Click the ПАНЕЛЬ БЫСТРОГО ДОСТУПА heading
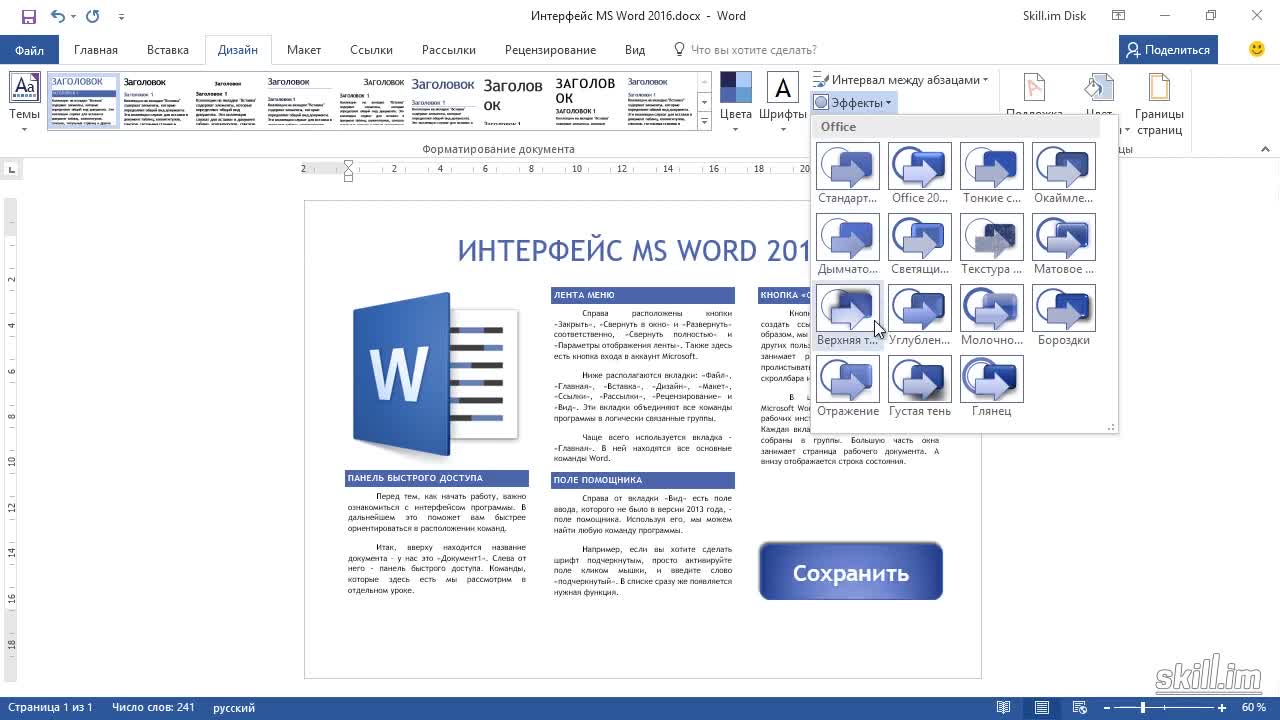1280x720 pixels. (x=437, y=478)
